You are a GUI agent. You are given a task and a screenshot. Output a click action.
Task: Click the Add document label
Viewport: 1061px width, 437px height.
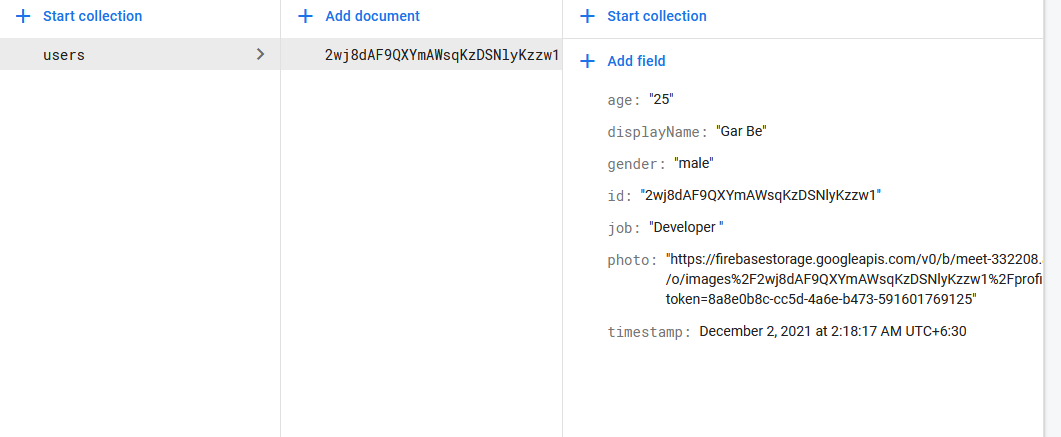pos(372,16)
